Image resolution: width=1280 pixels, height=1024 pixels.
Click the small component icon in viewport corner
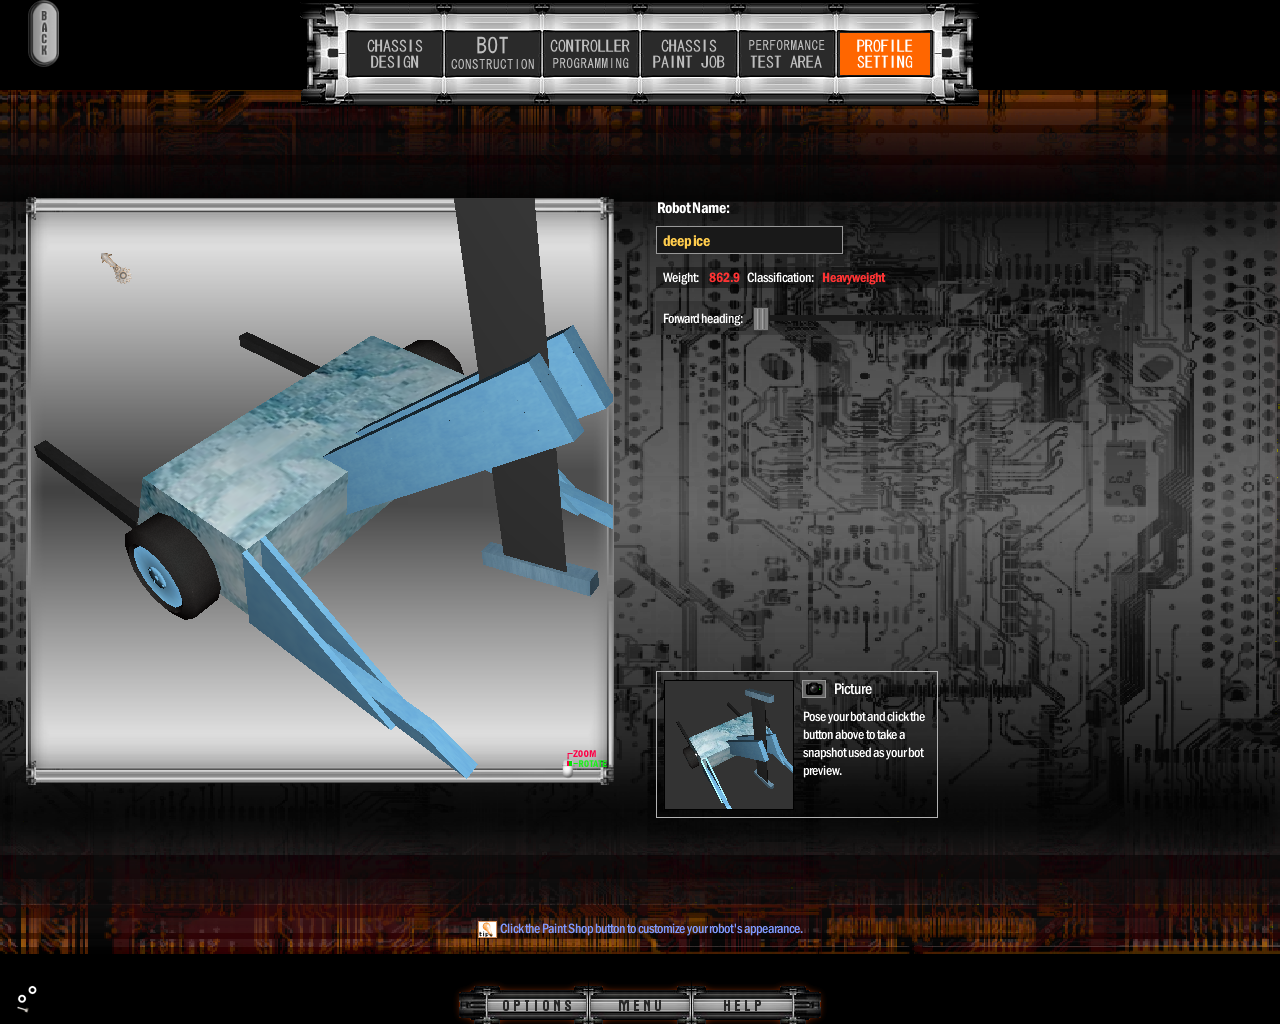[116, 267]
